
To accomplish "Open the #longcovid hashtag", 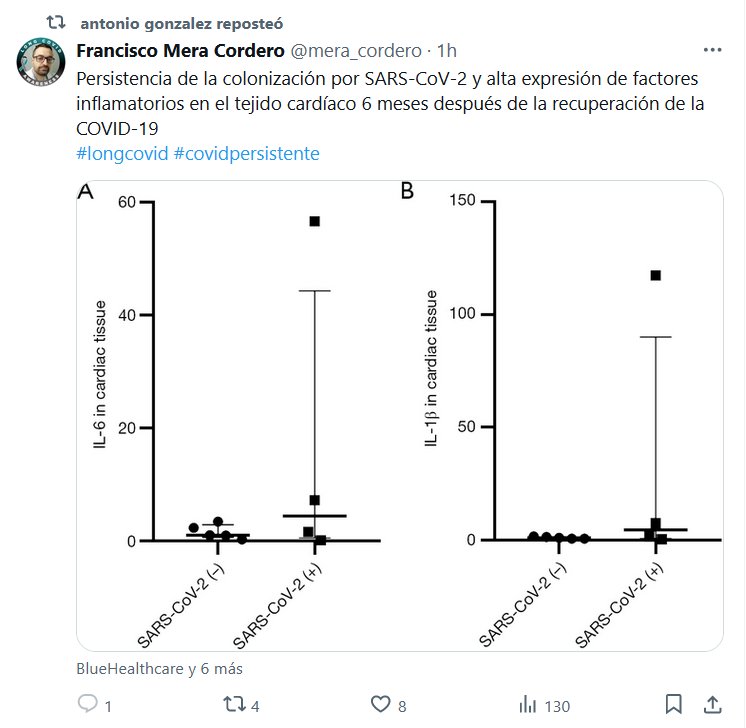I will (x=114, y=154).
